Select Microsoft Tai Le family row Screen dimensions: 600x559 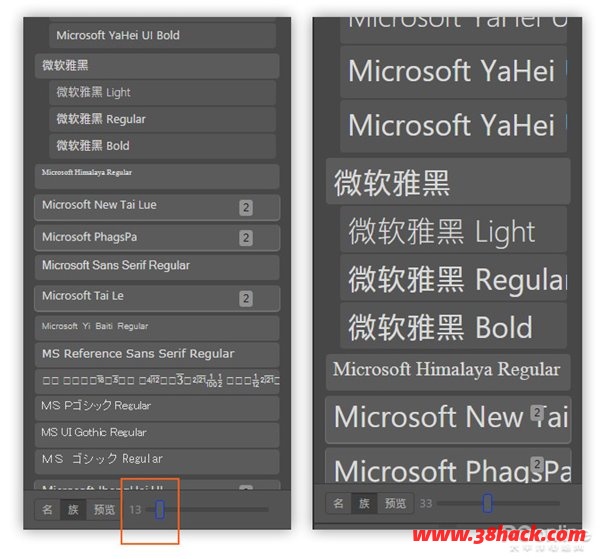(x=157, y=298)
